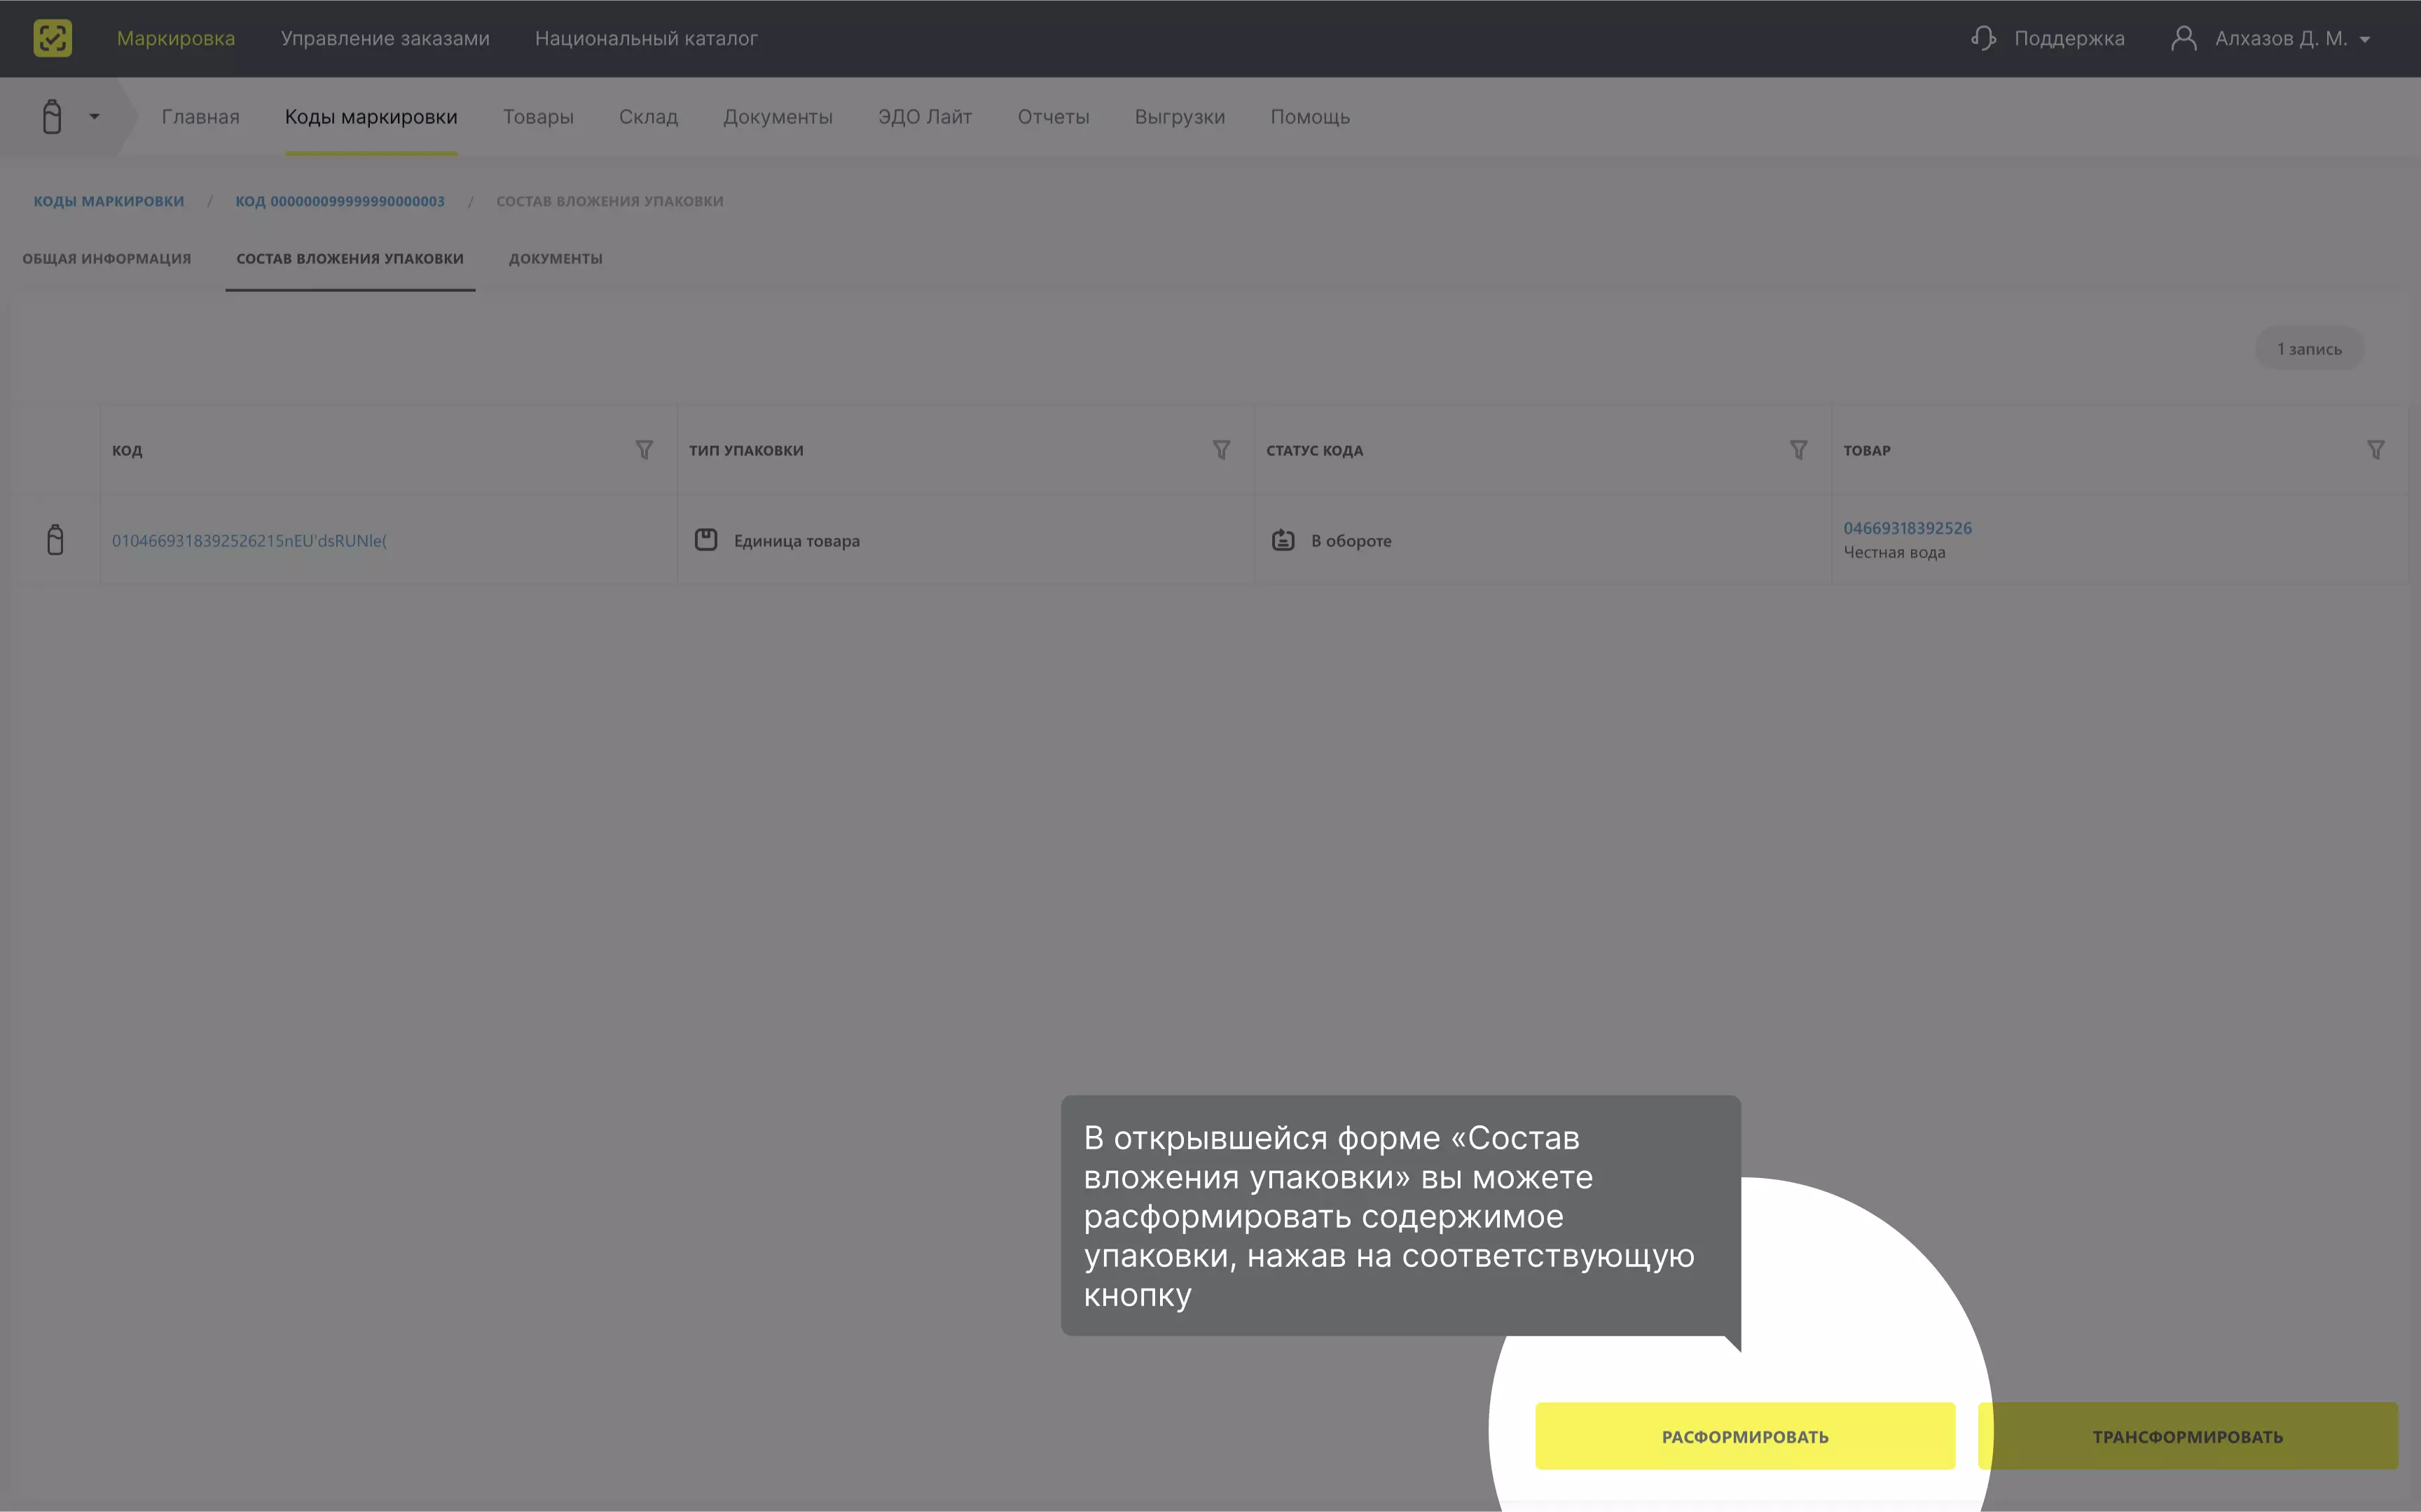Click the bottle product group icon

52,116
